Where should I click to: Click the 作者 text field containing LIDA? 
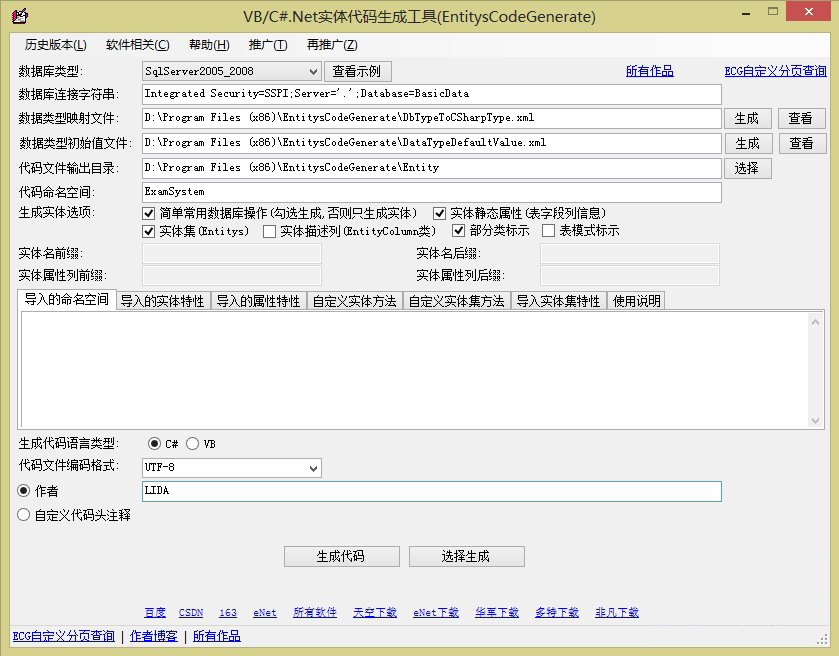[431, 491]
